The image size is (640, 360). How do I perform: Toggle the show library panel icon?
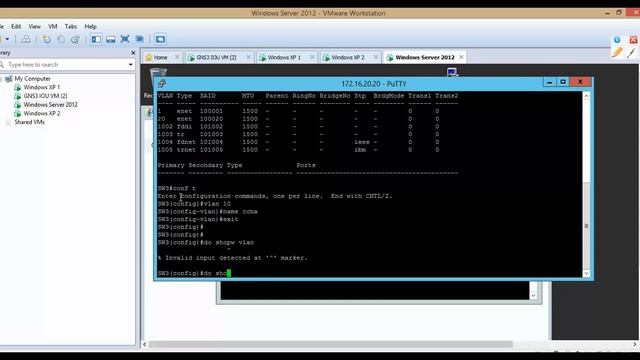coord(96,39)
